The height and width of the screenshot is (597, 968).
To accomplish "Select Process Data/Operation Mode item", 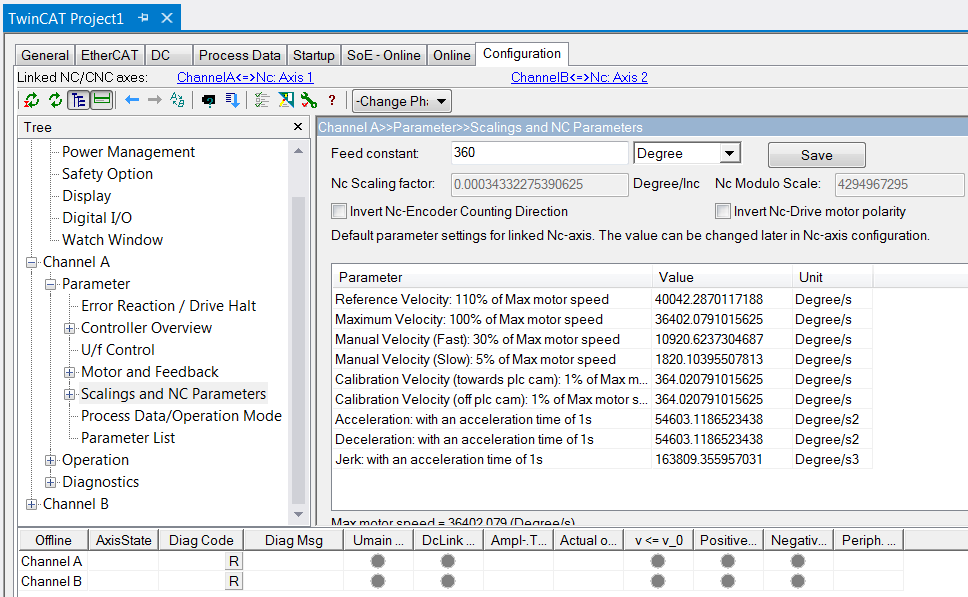I will [182, 415].
